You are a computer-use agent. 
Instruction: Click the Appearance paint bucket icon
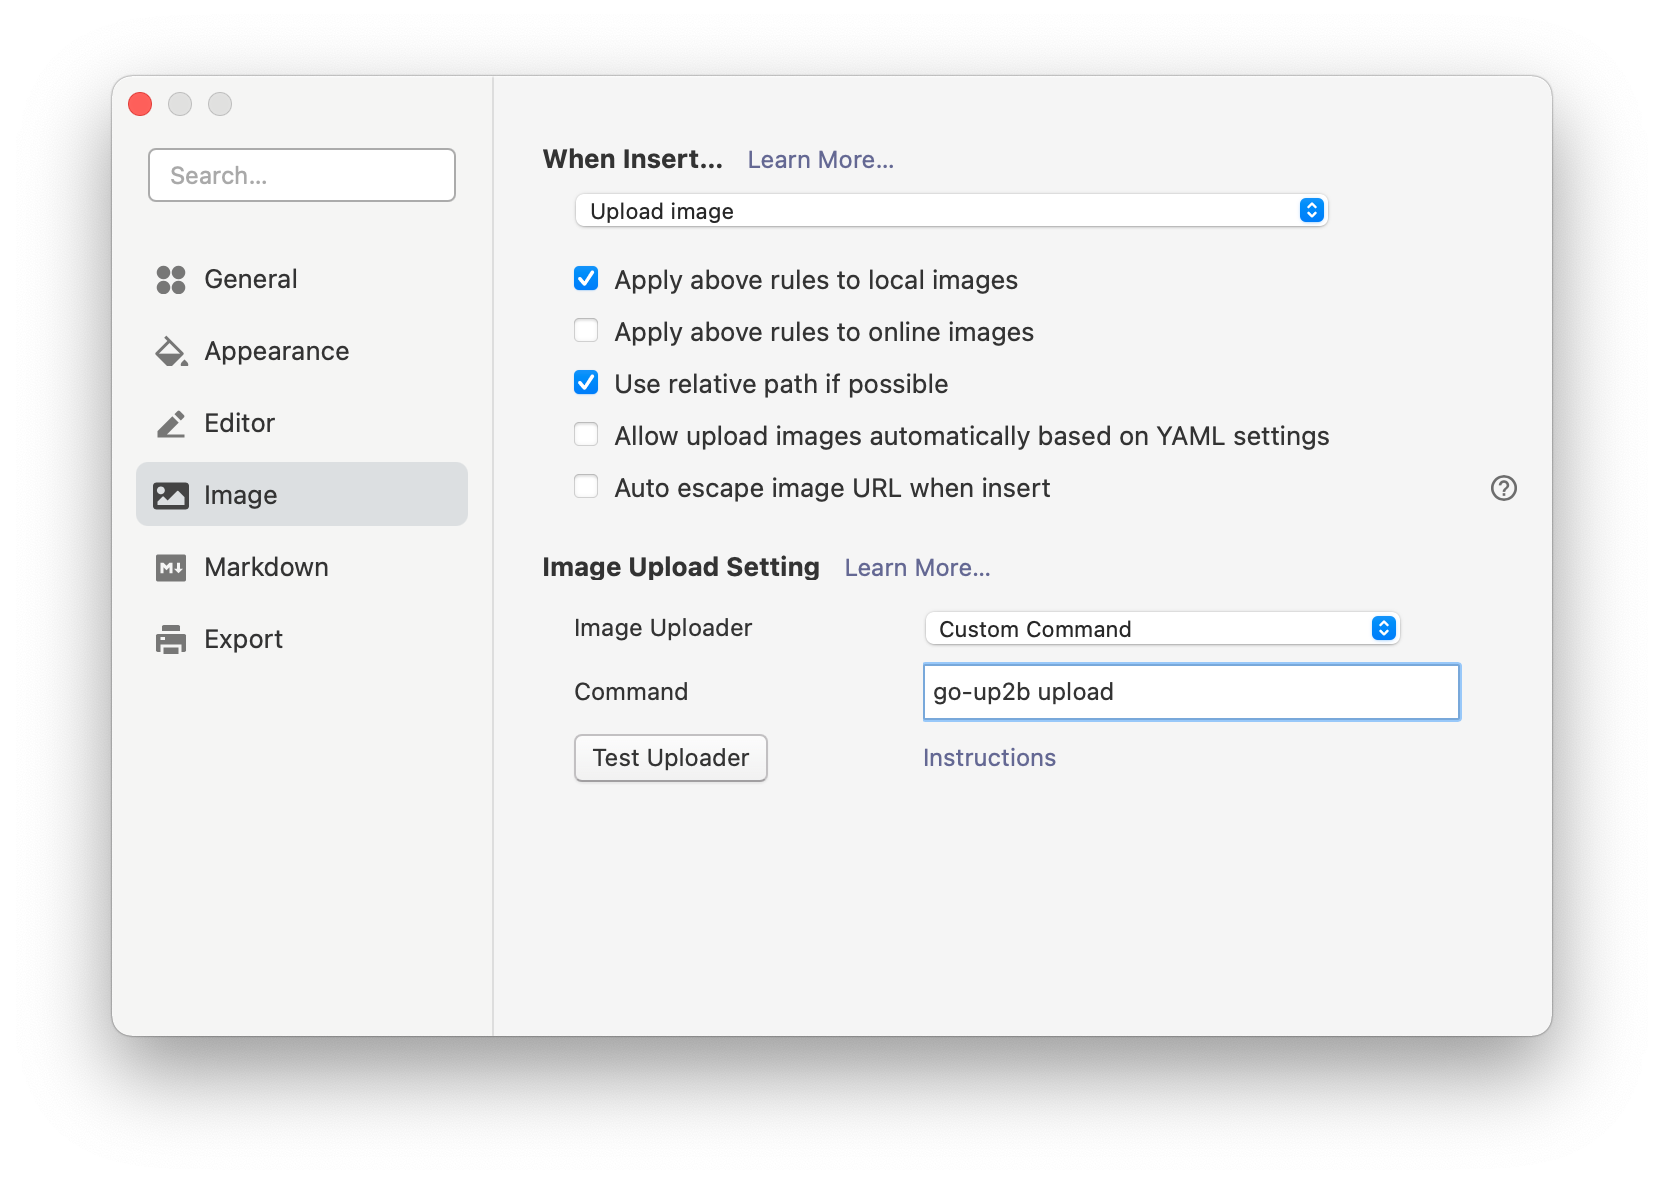coord(171,352)
